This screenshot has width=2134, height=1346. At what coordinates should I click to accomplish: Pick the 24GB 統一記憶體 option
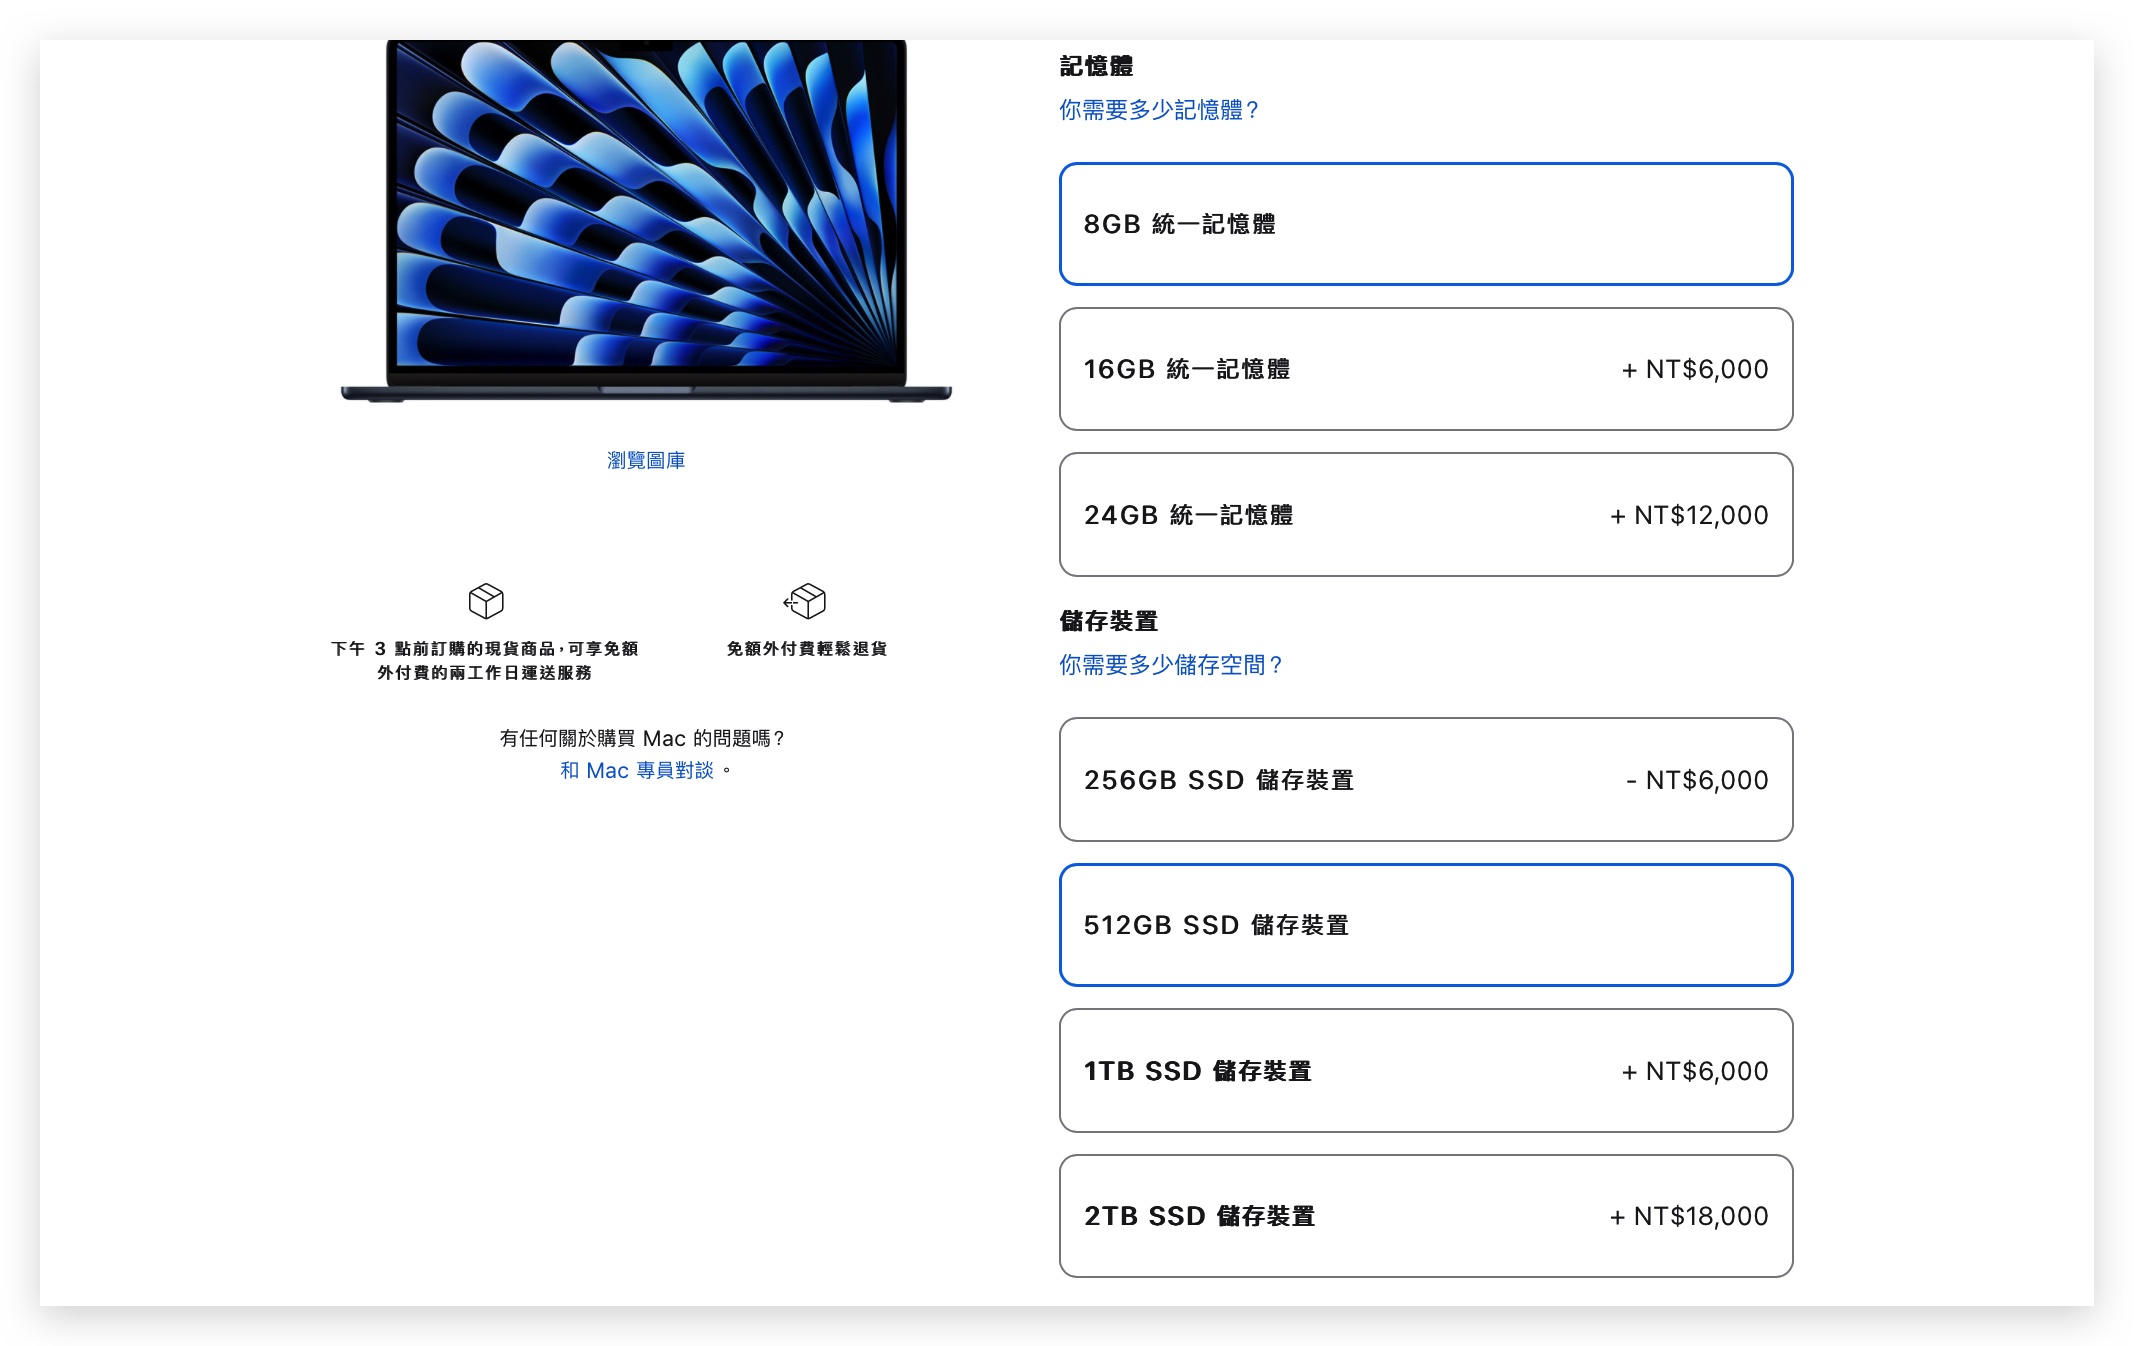pos(1426,515)
